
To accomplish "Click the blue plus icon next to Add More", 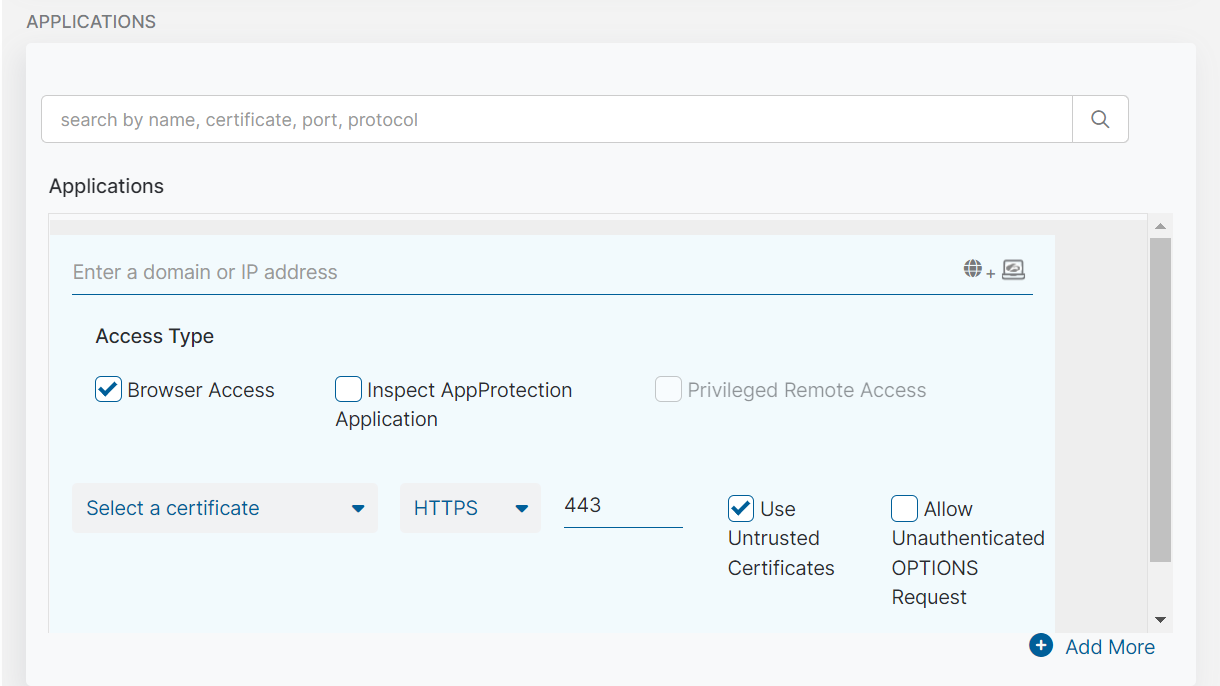I will click(x=1040, y=646).
